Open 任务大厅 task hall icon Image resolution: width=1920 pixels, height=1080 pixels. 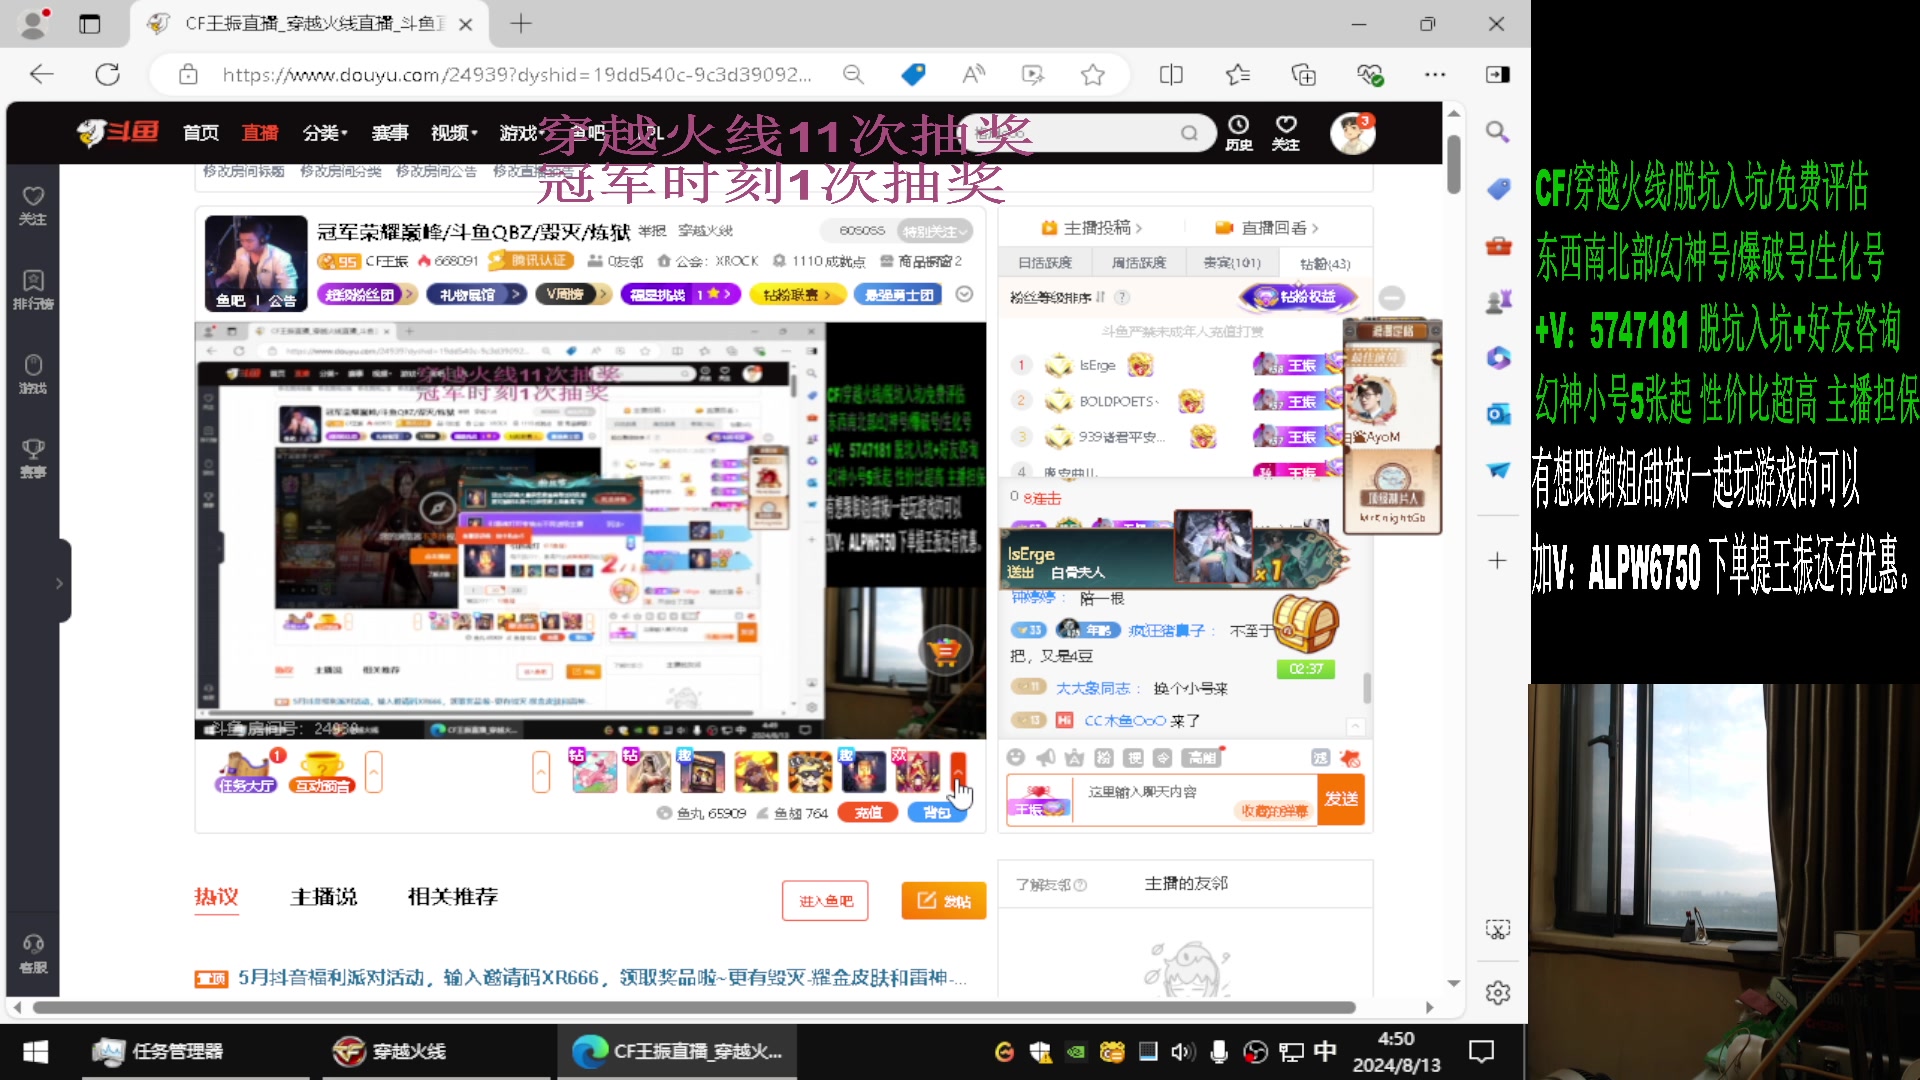(x=246, y=772)
